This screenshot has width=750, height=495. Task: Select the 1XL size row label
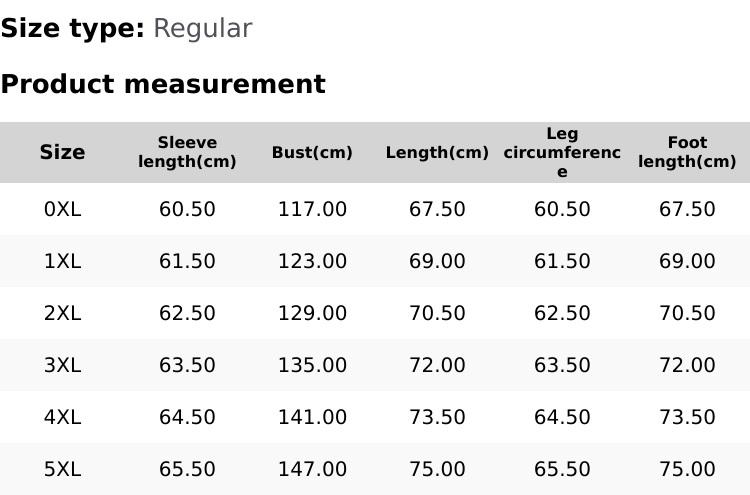click(x=62, y=261)
